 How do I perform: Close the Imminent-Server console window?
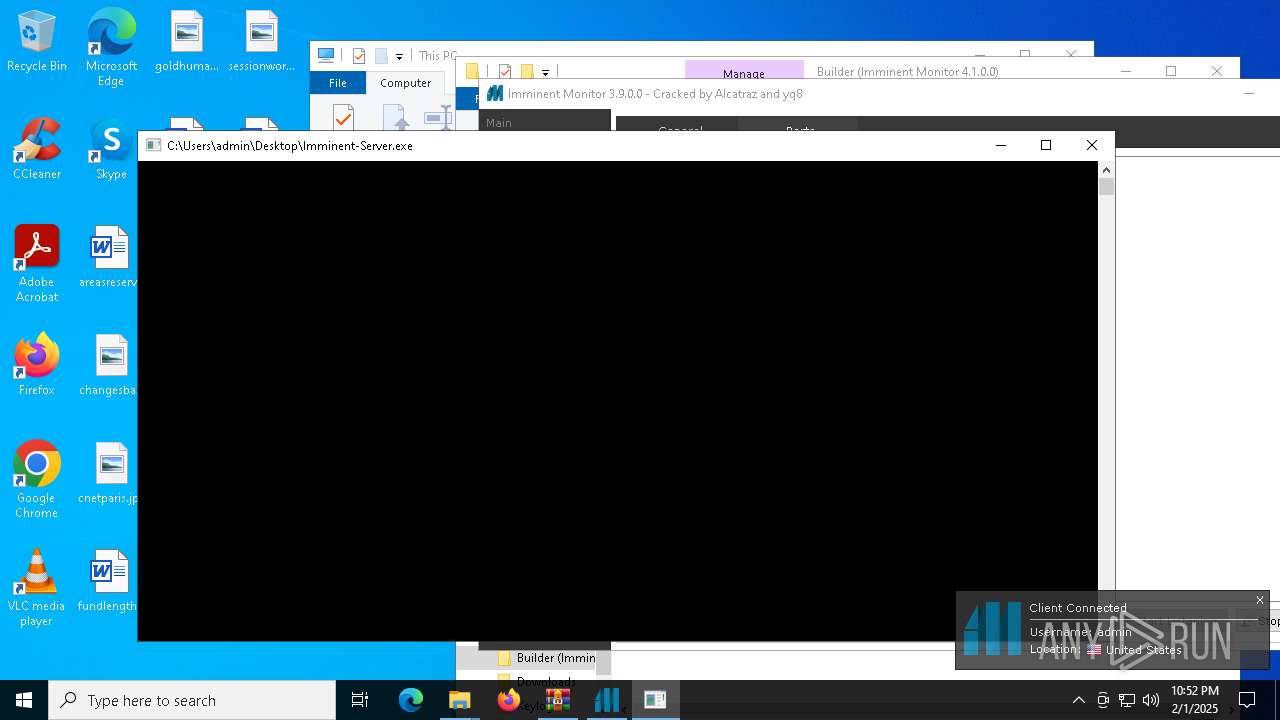pyautogui.click(x=1092, y=145)
